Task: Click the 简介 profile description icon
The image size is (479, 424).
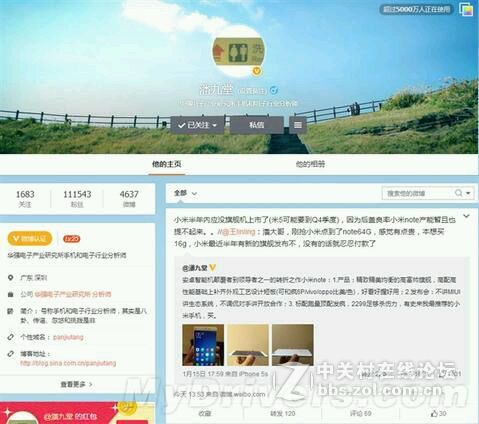Action: (11, 311)
